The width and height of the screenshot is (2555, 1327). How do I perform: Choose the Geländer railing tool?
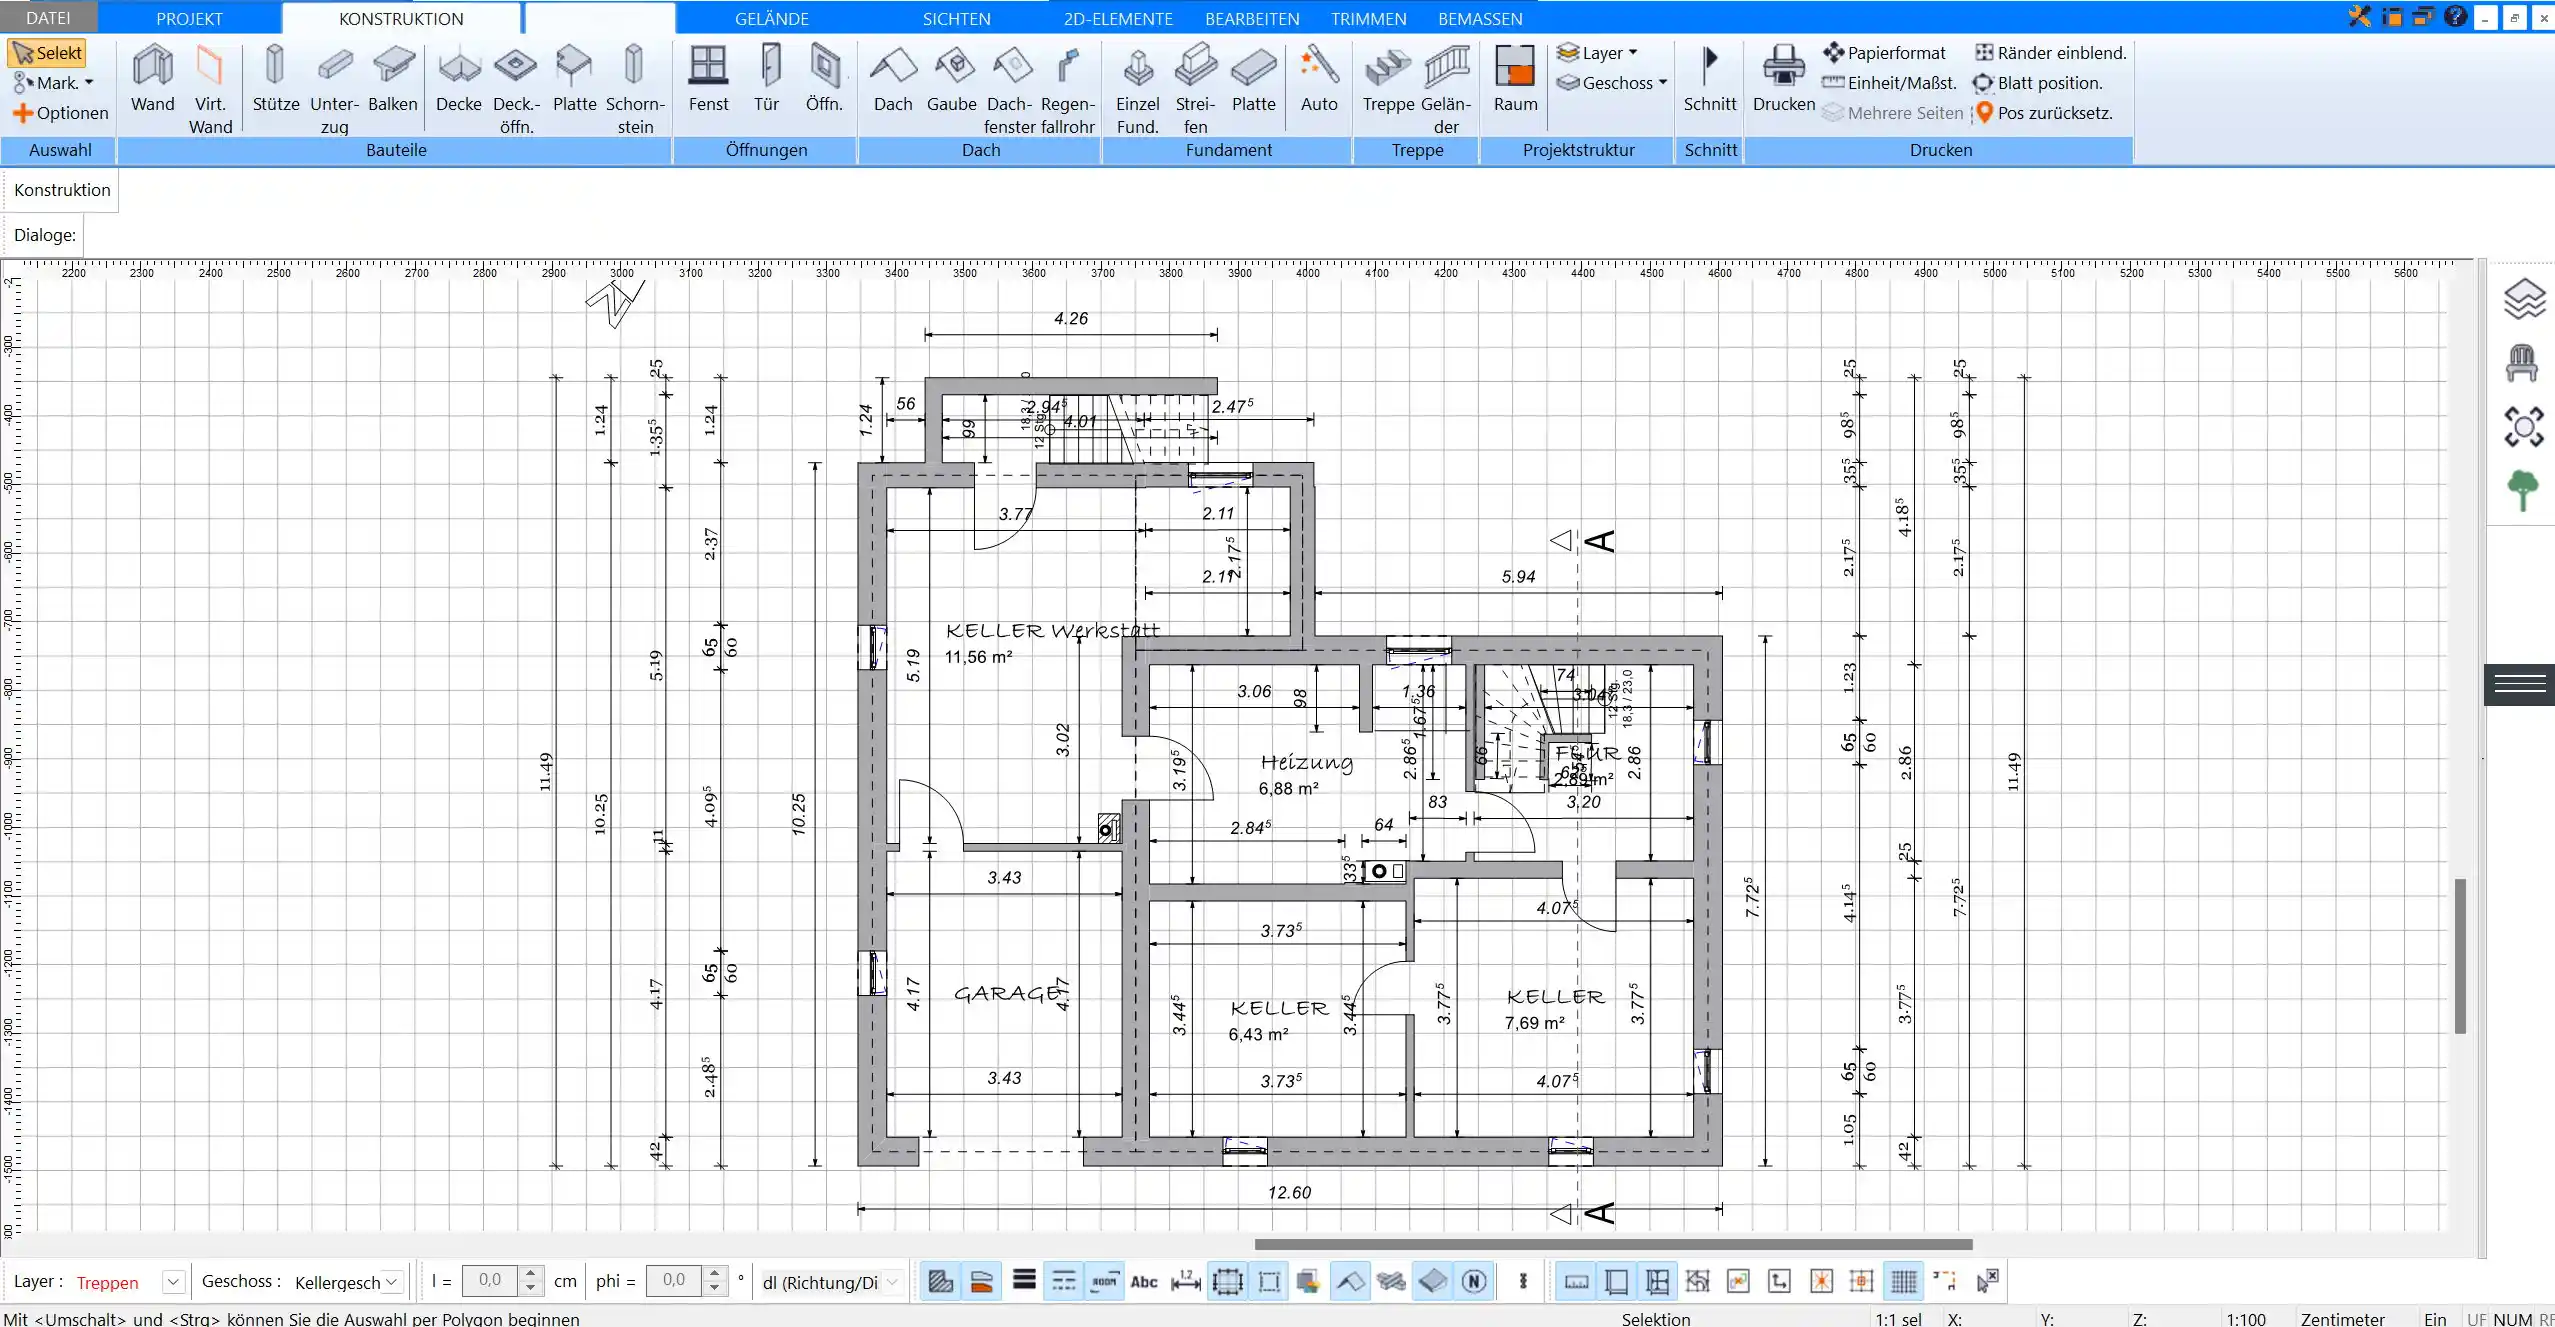[x=1446, y=89]
